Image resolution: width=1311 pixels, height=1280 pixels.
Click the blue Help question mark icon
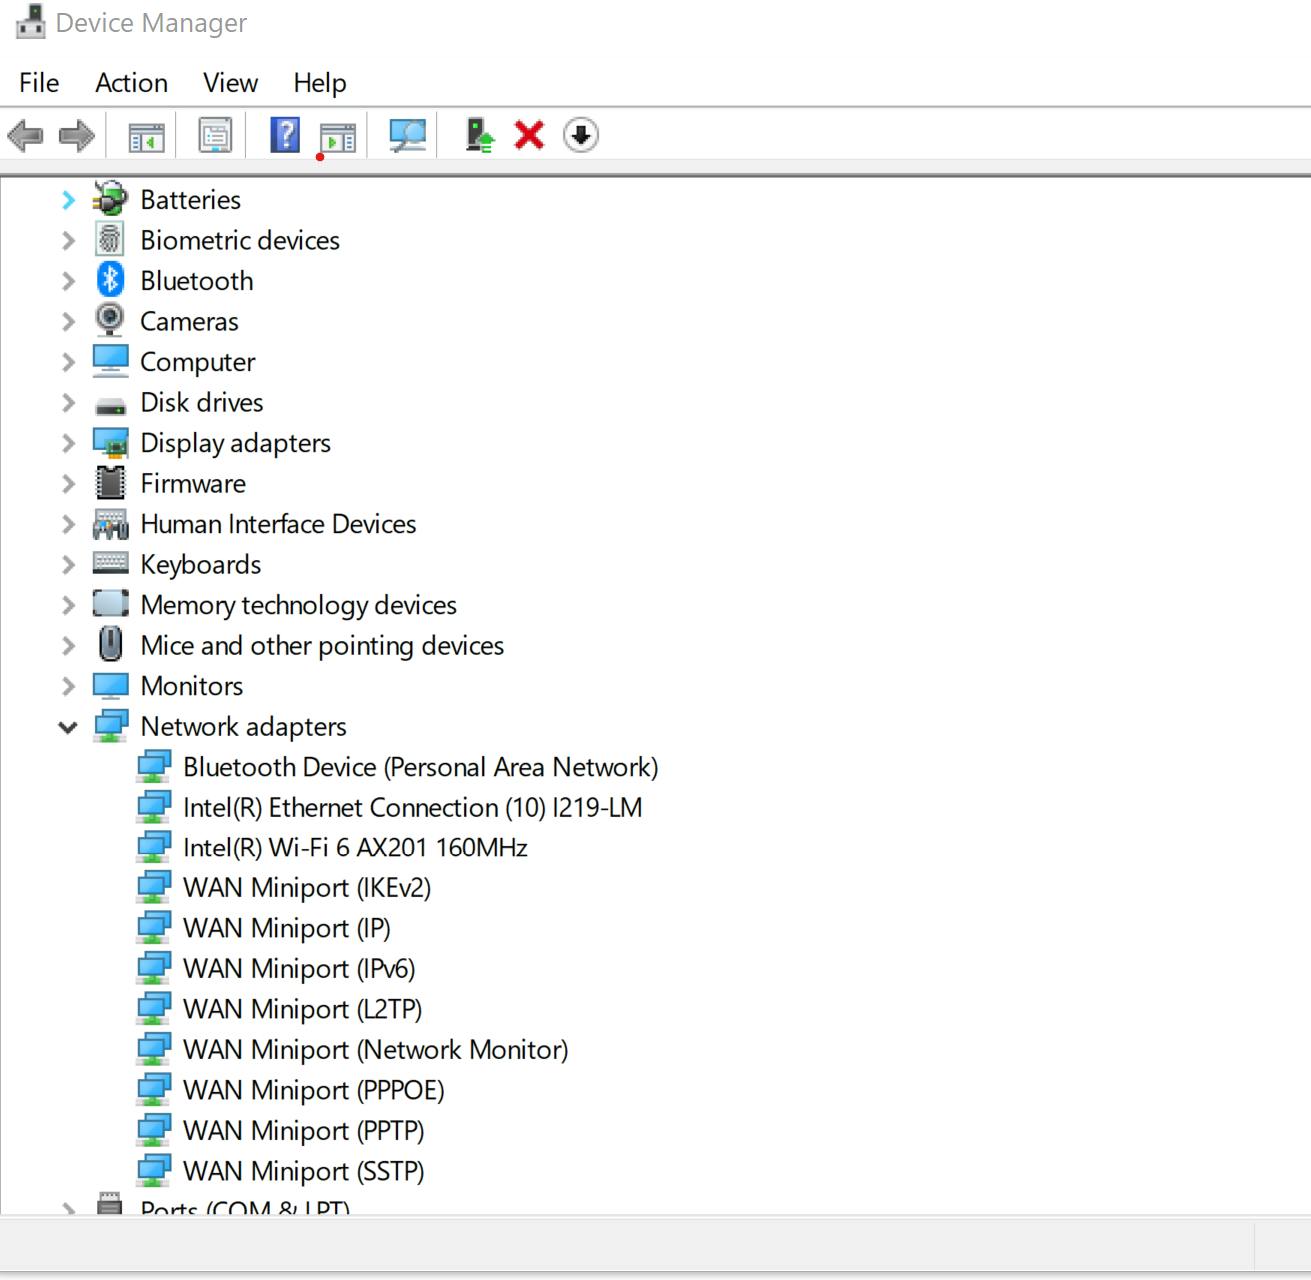pyautogui.click(x=285, y=135)
